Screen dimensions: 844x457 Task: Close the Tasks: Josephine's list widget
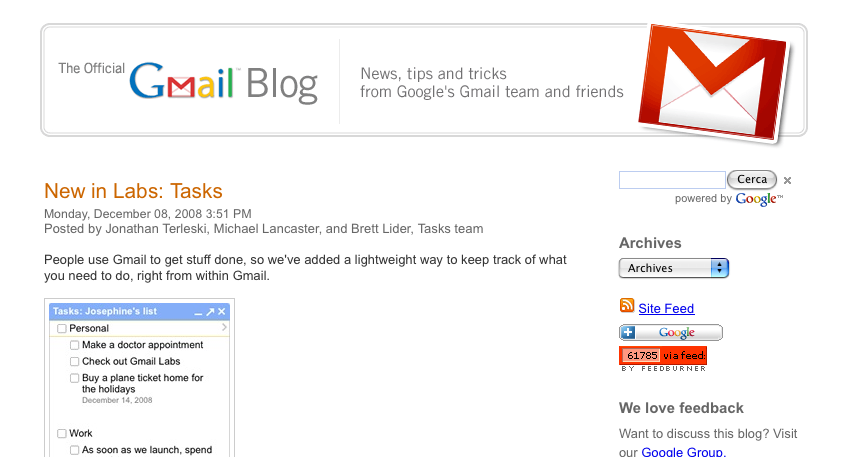tap(221, 312)
